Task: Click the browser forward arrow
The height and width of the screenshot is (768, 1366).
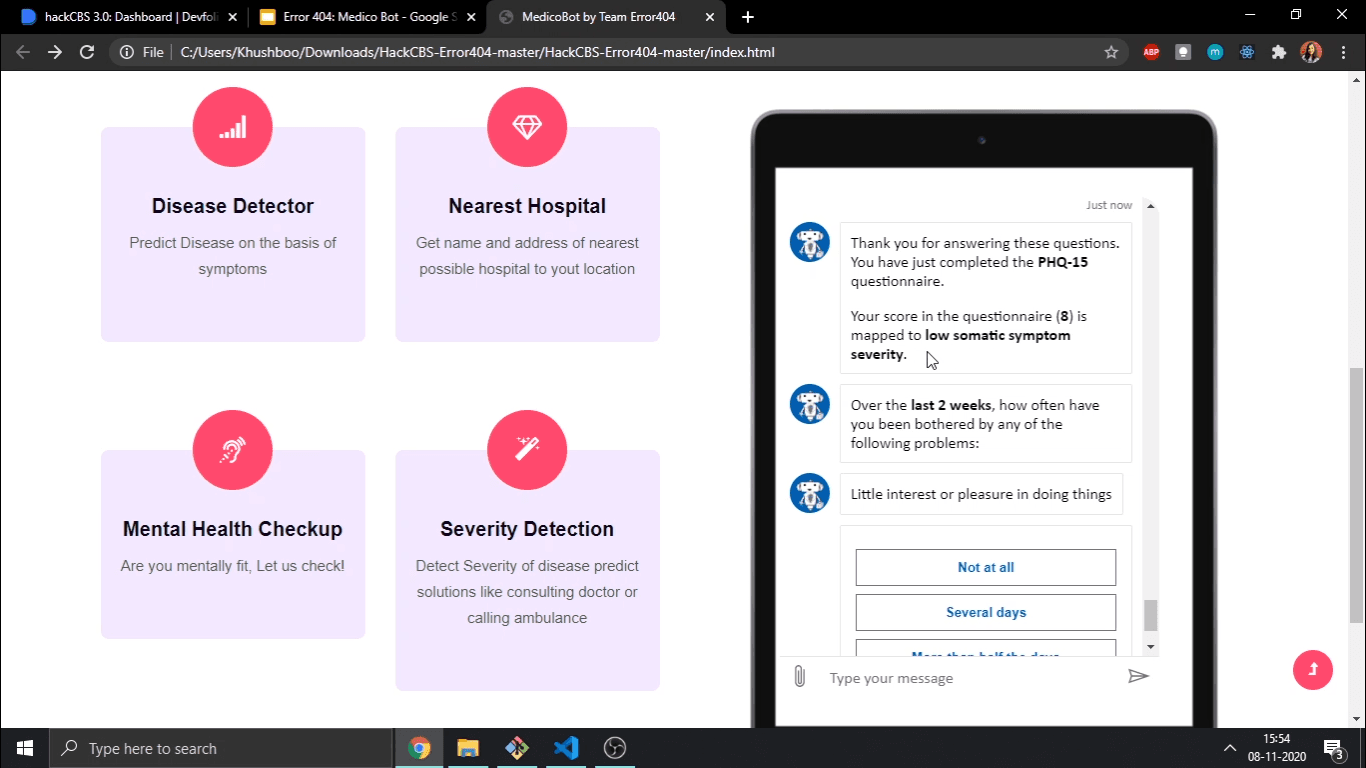Action: [x=55, y=52]
